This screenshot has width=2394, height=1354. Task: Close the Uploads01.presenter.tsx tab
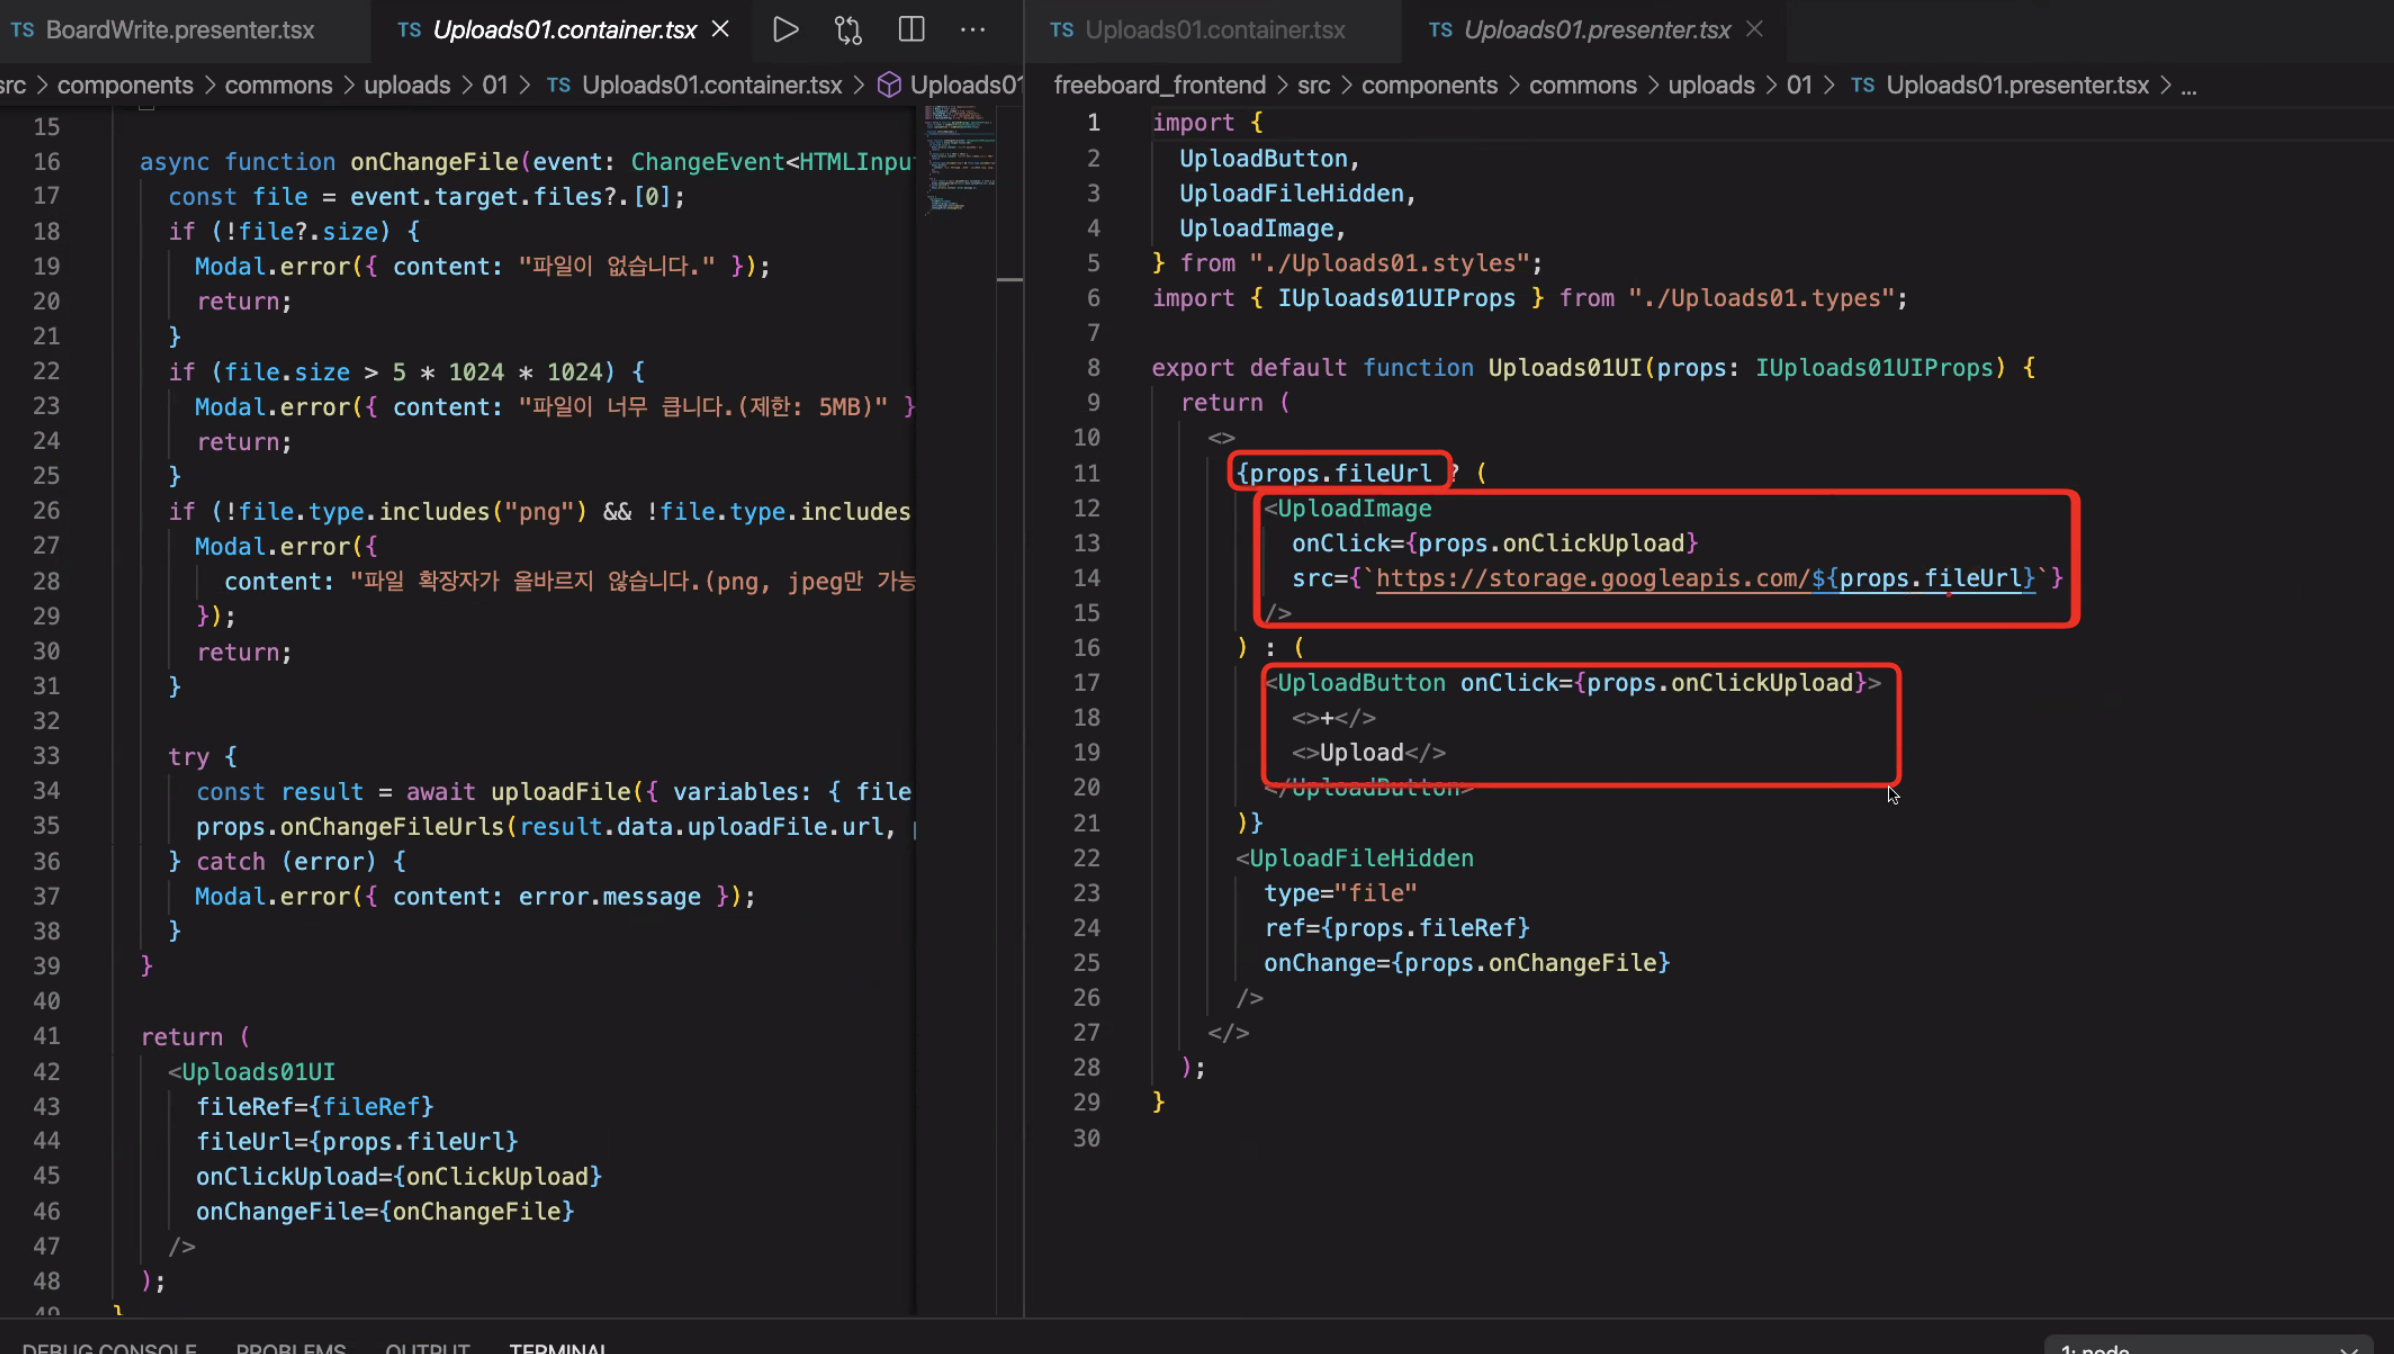pyautogui.click(x=1754, y=30)
